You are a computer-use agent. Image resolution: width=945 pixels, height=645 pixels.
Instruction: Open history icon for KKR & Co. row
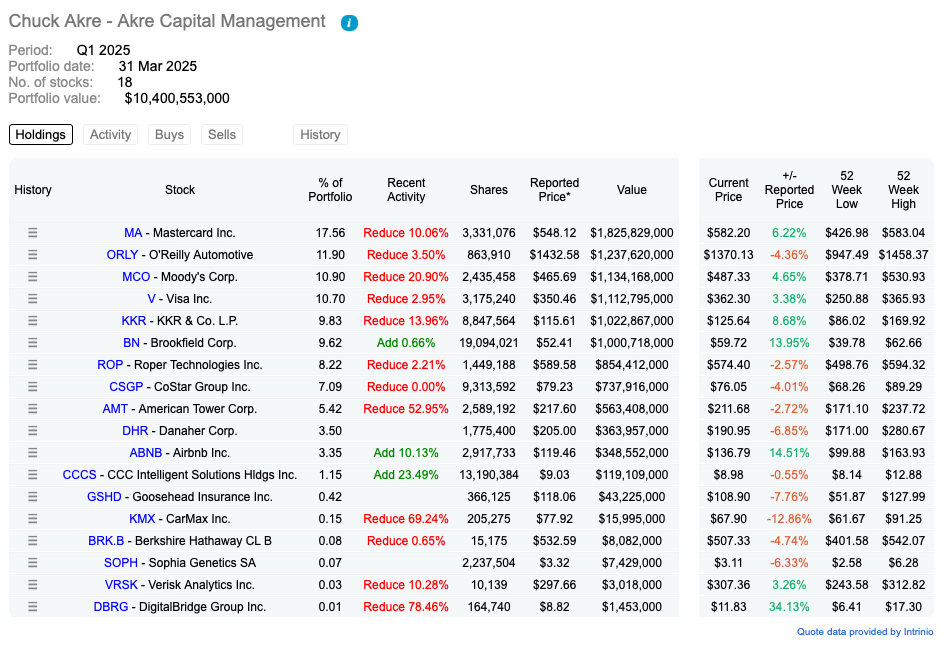(33, 321)
